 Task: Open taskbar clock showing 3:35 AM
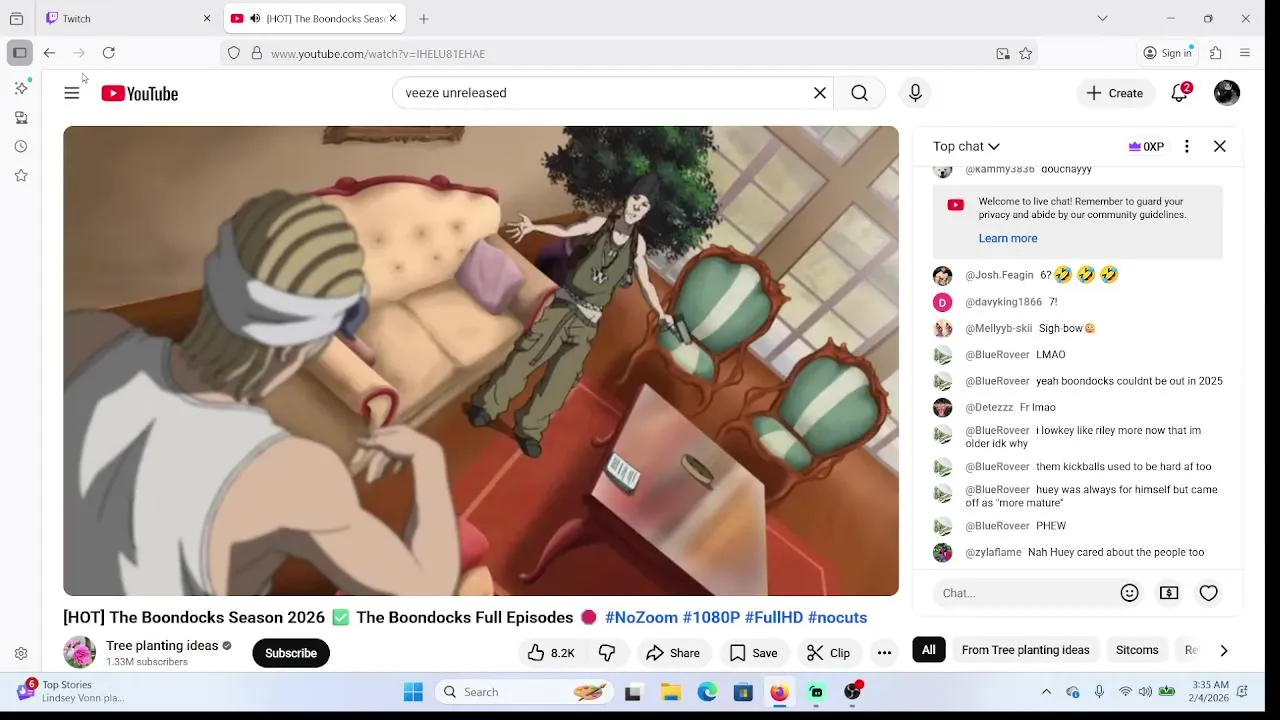(x=1210, y=691)
